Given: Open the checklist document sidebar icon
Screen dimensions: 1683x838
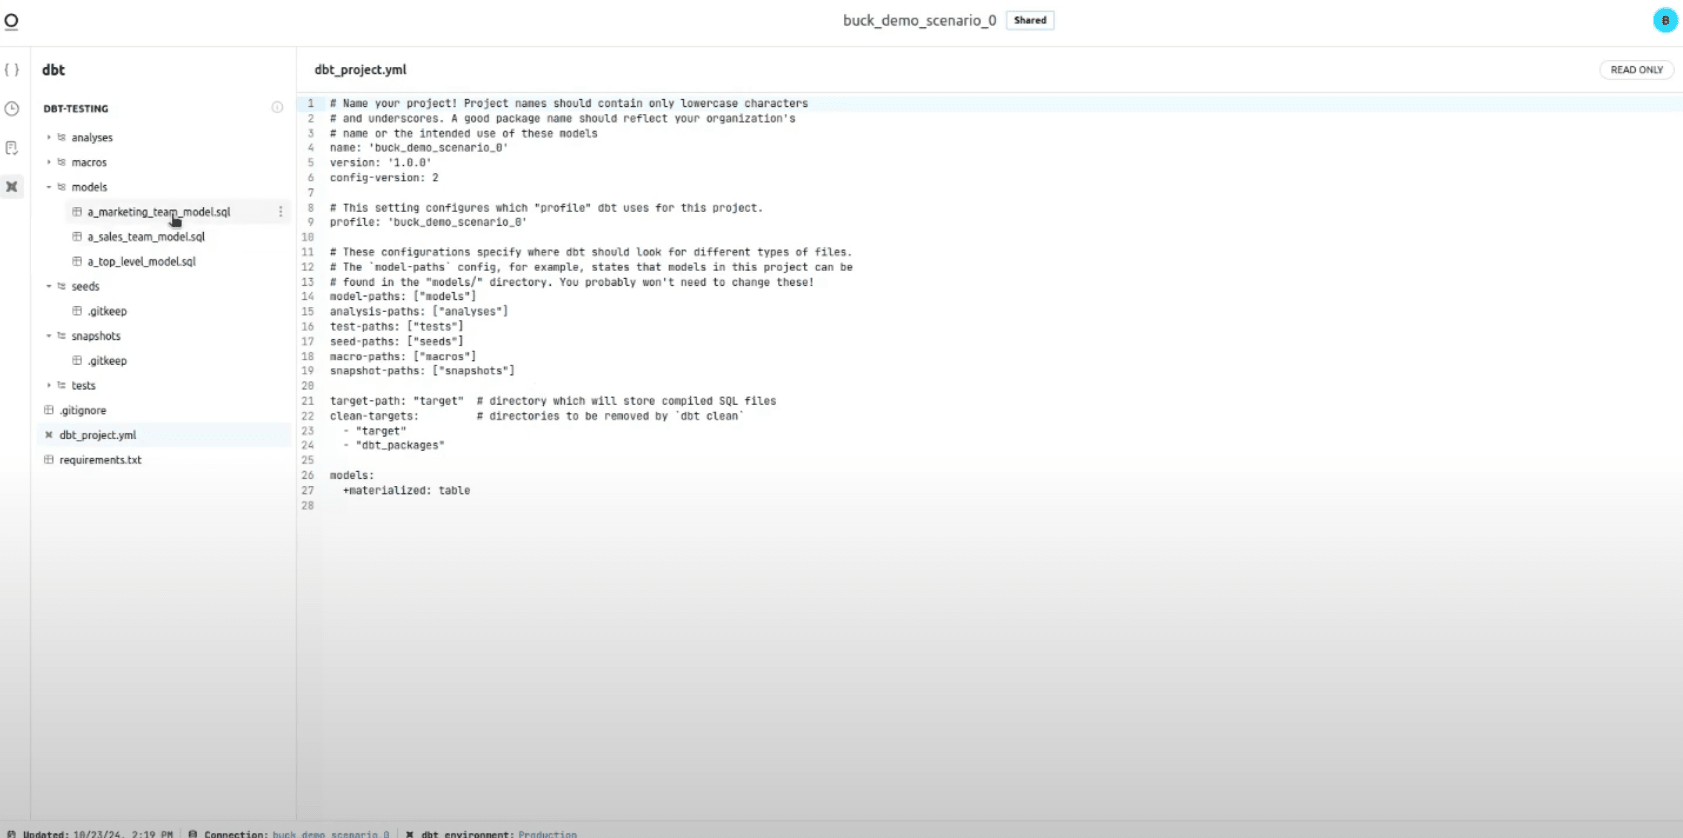Looking at the screenshot, I should pos(12,148).
